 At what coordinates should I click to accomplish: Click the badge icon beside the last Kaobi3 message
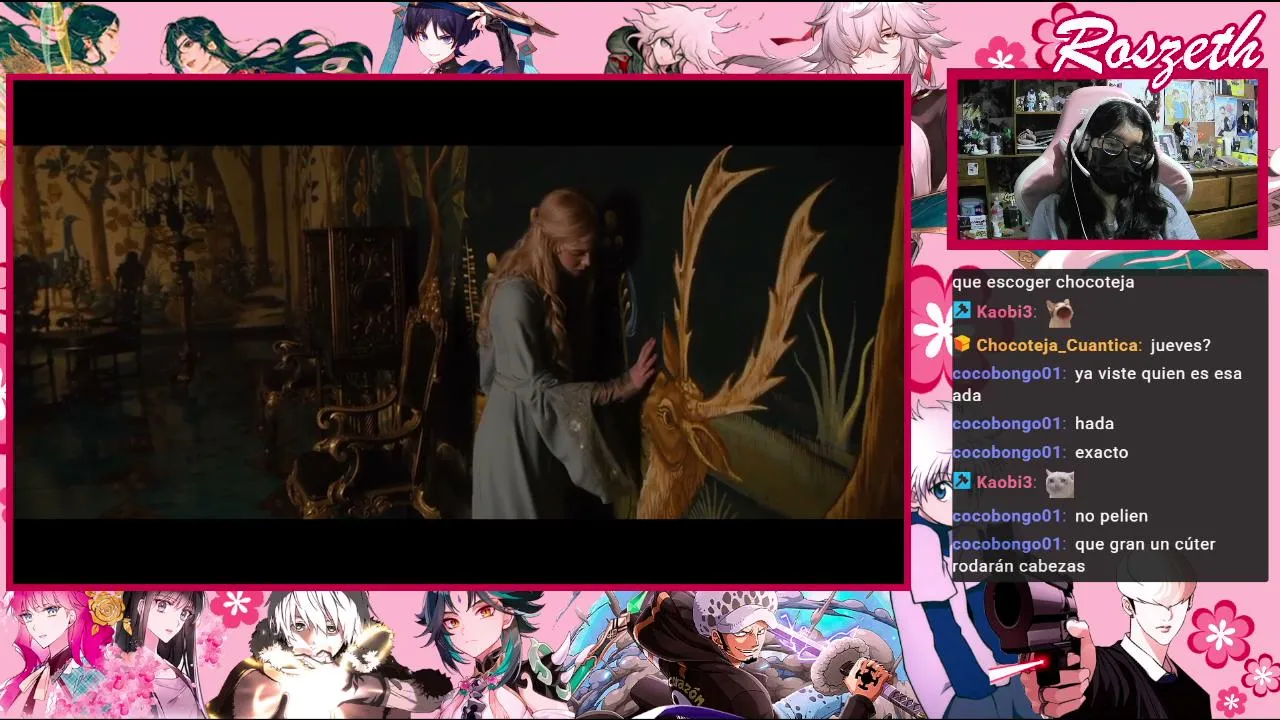961,482
